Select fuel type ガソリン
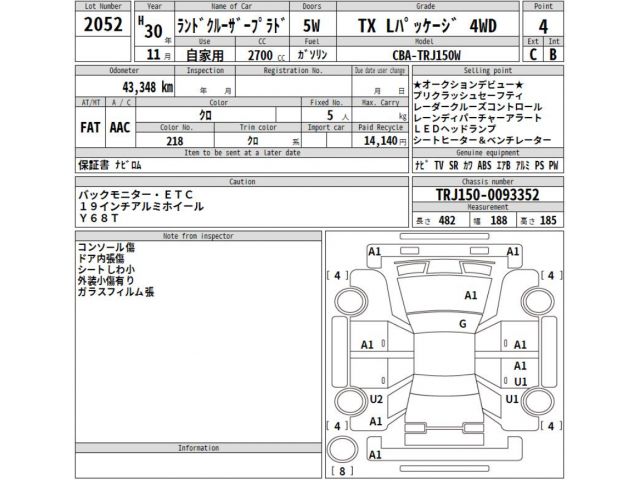Viewport: 640px width, 480px height. 312,54
